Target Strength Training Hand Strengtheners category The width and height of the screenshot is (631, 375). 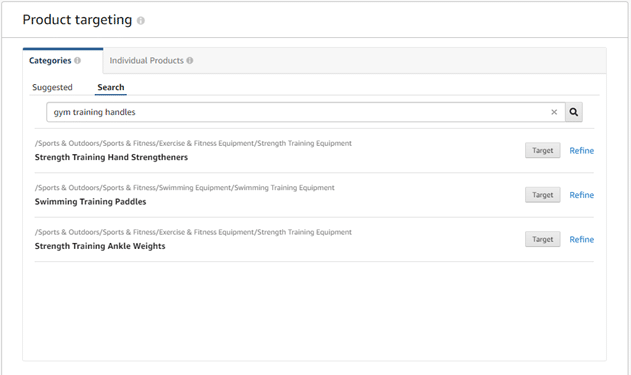(x=542, y=150)
